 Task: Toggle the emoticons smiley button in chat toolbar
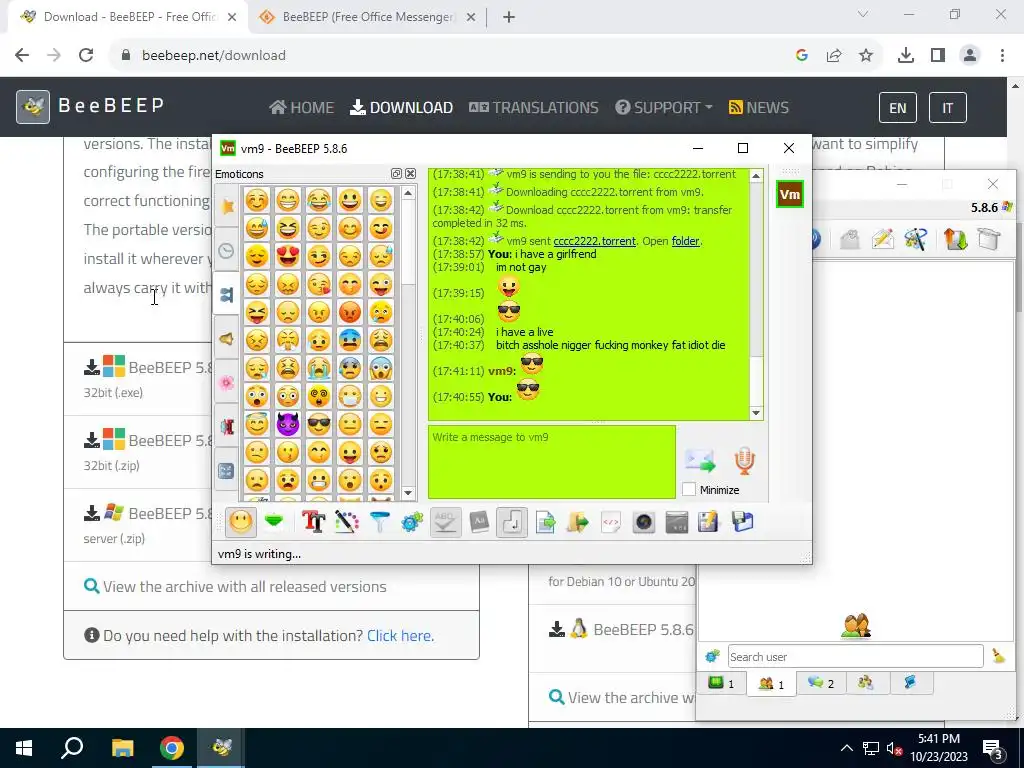click(x=240, y=522)
